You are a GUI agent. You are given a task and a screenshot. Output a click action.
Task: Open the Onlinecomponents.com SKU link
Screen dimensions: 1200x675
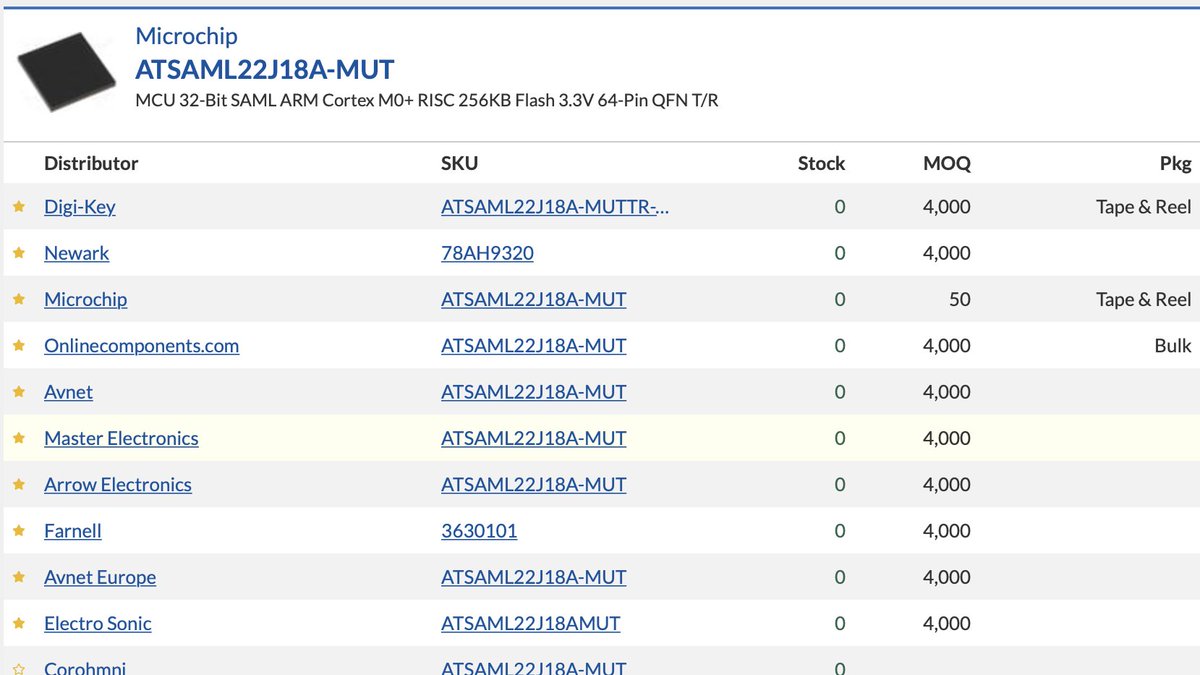pos(534,346)
